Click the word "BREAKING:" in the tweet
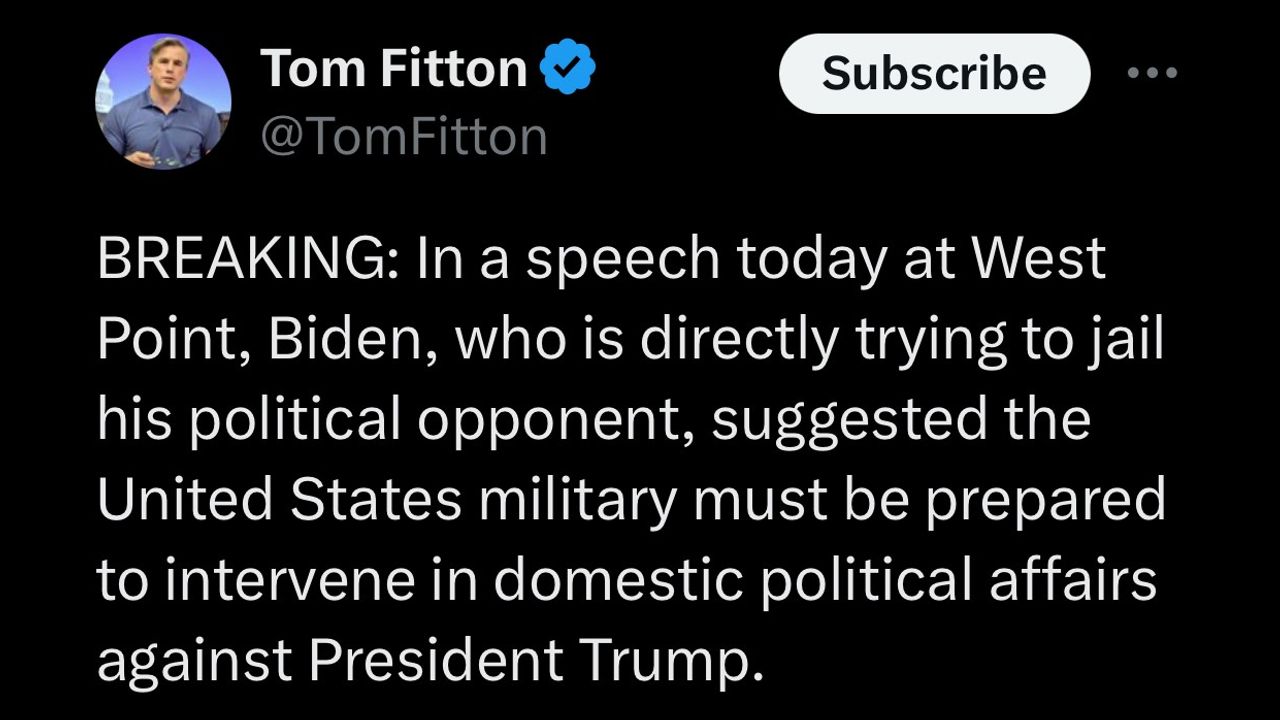Image resolution: width=1280 pixels, height=720 pixels. [247, 259]
